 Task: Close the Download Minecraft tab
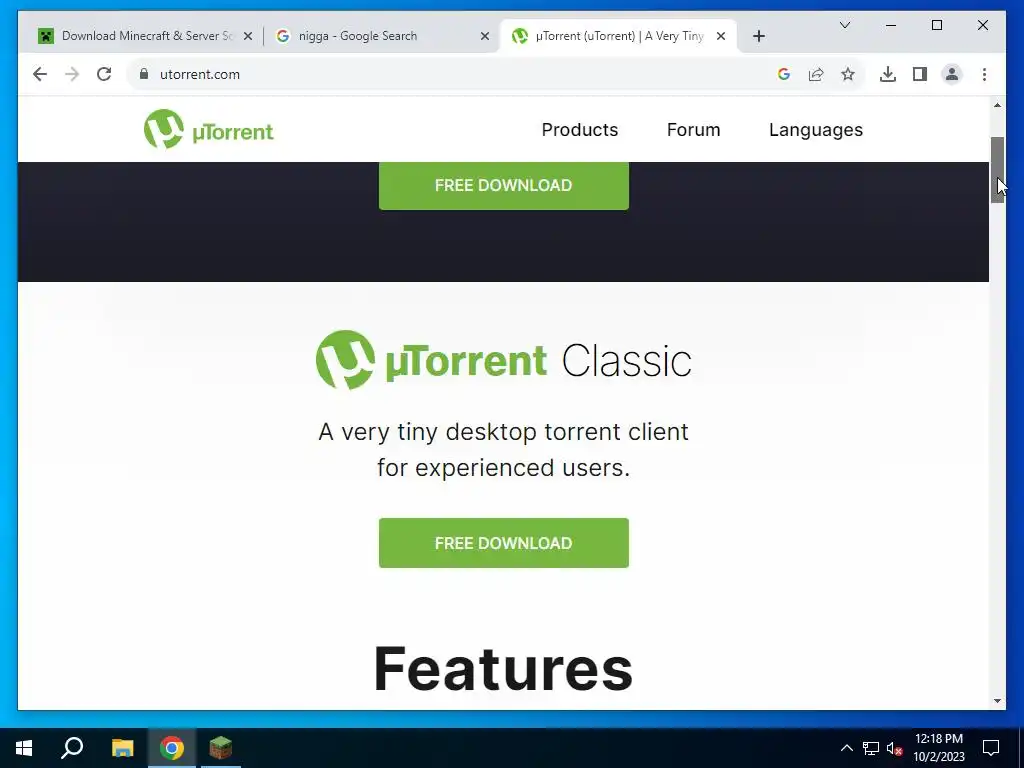pos(248,36)
